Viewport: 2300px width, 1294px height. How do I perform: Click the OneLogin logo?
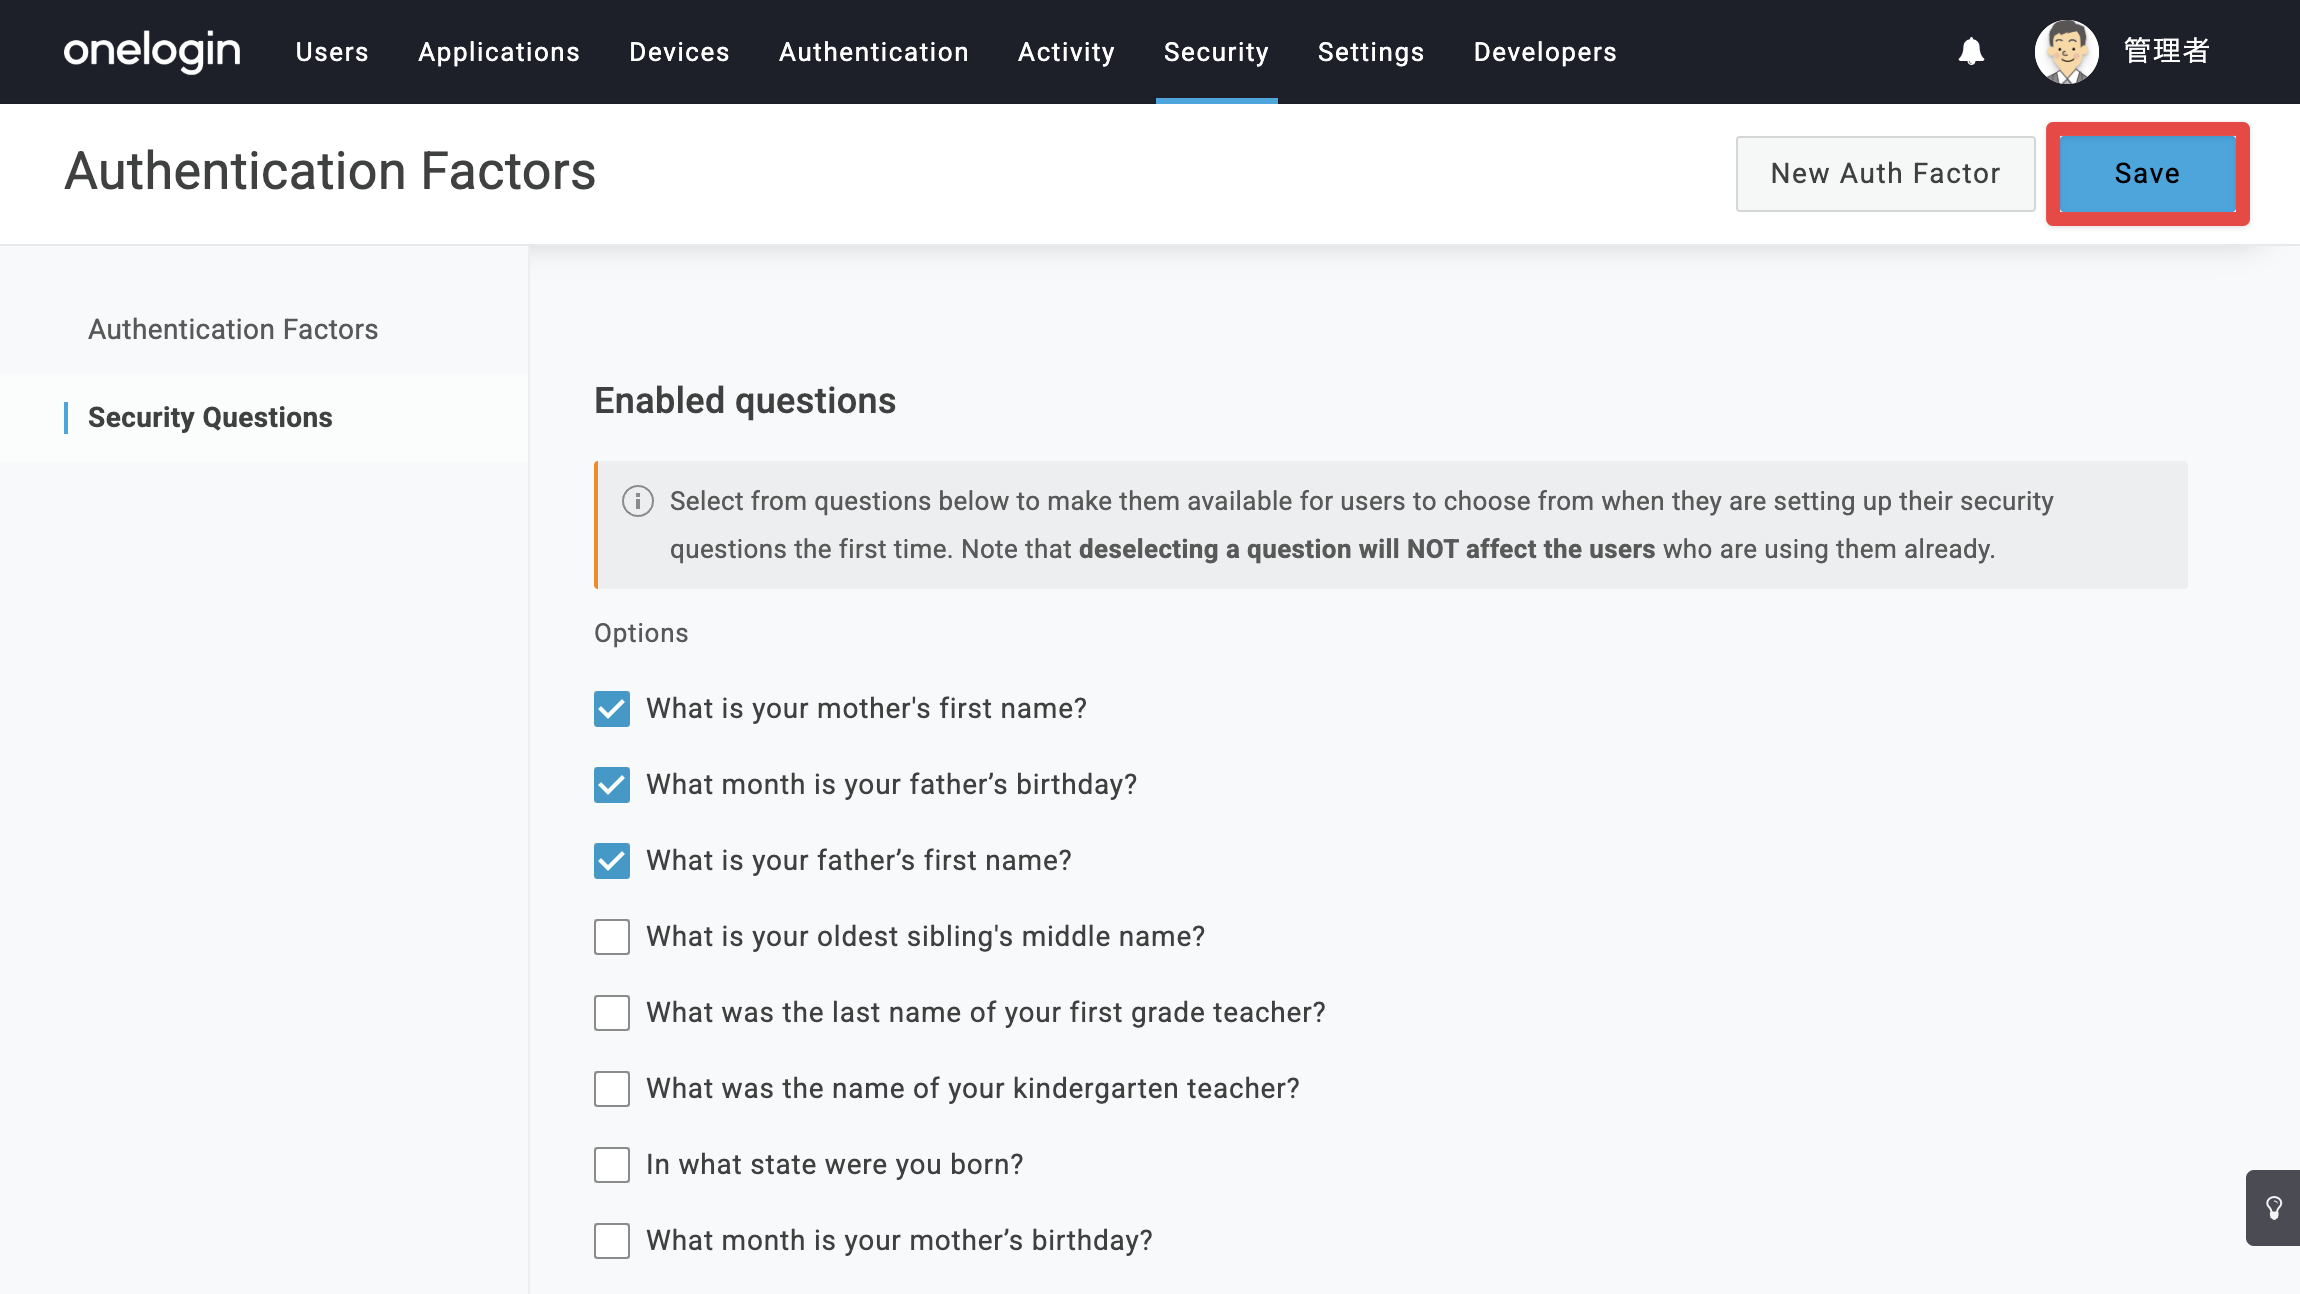point(152,52)
